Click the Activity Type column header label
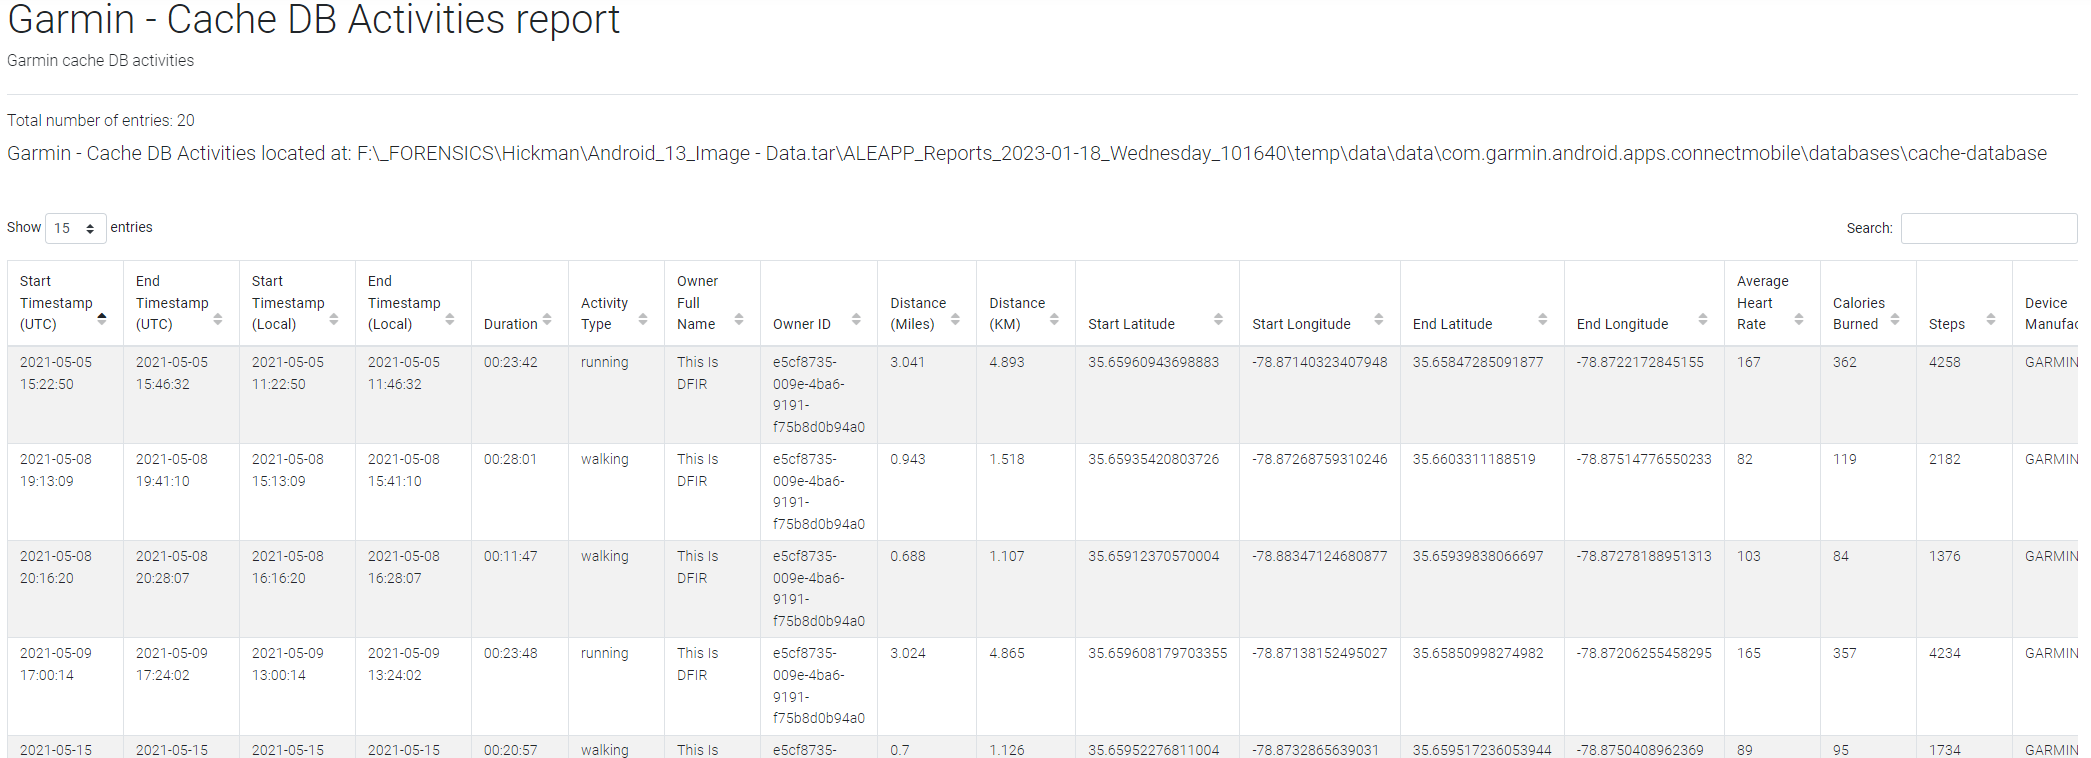The image size is (2091, 758). 604,313
